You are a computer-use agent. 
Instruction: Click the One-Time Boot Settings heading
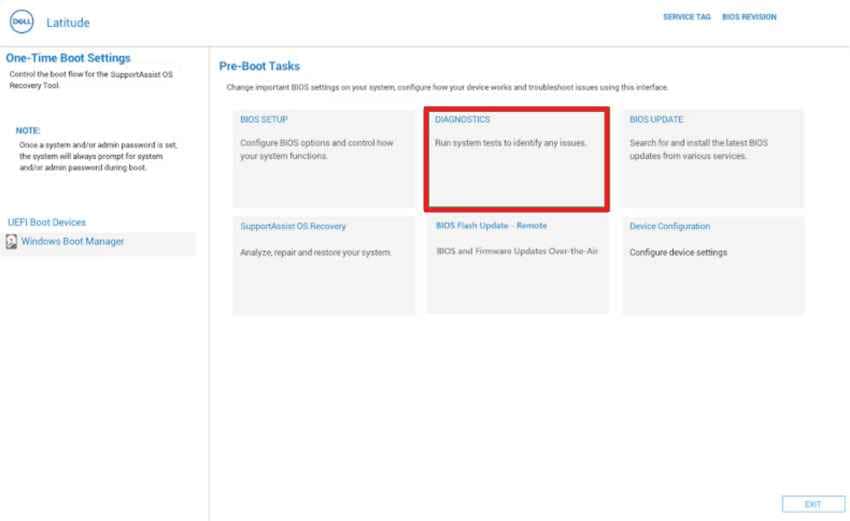68,58
